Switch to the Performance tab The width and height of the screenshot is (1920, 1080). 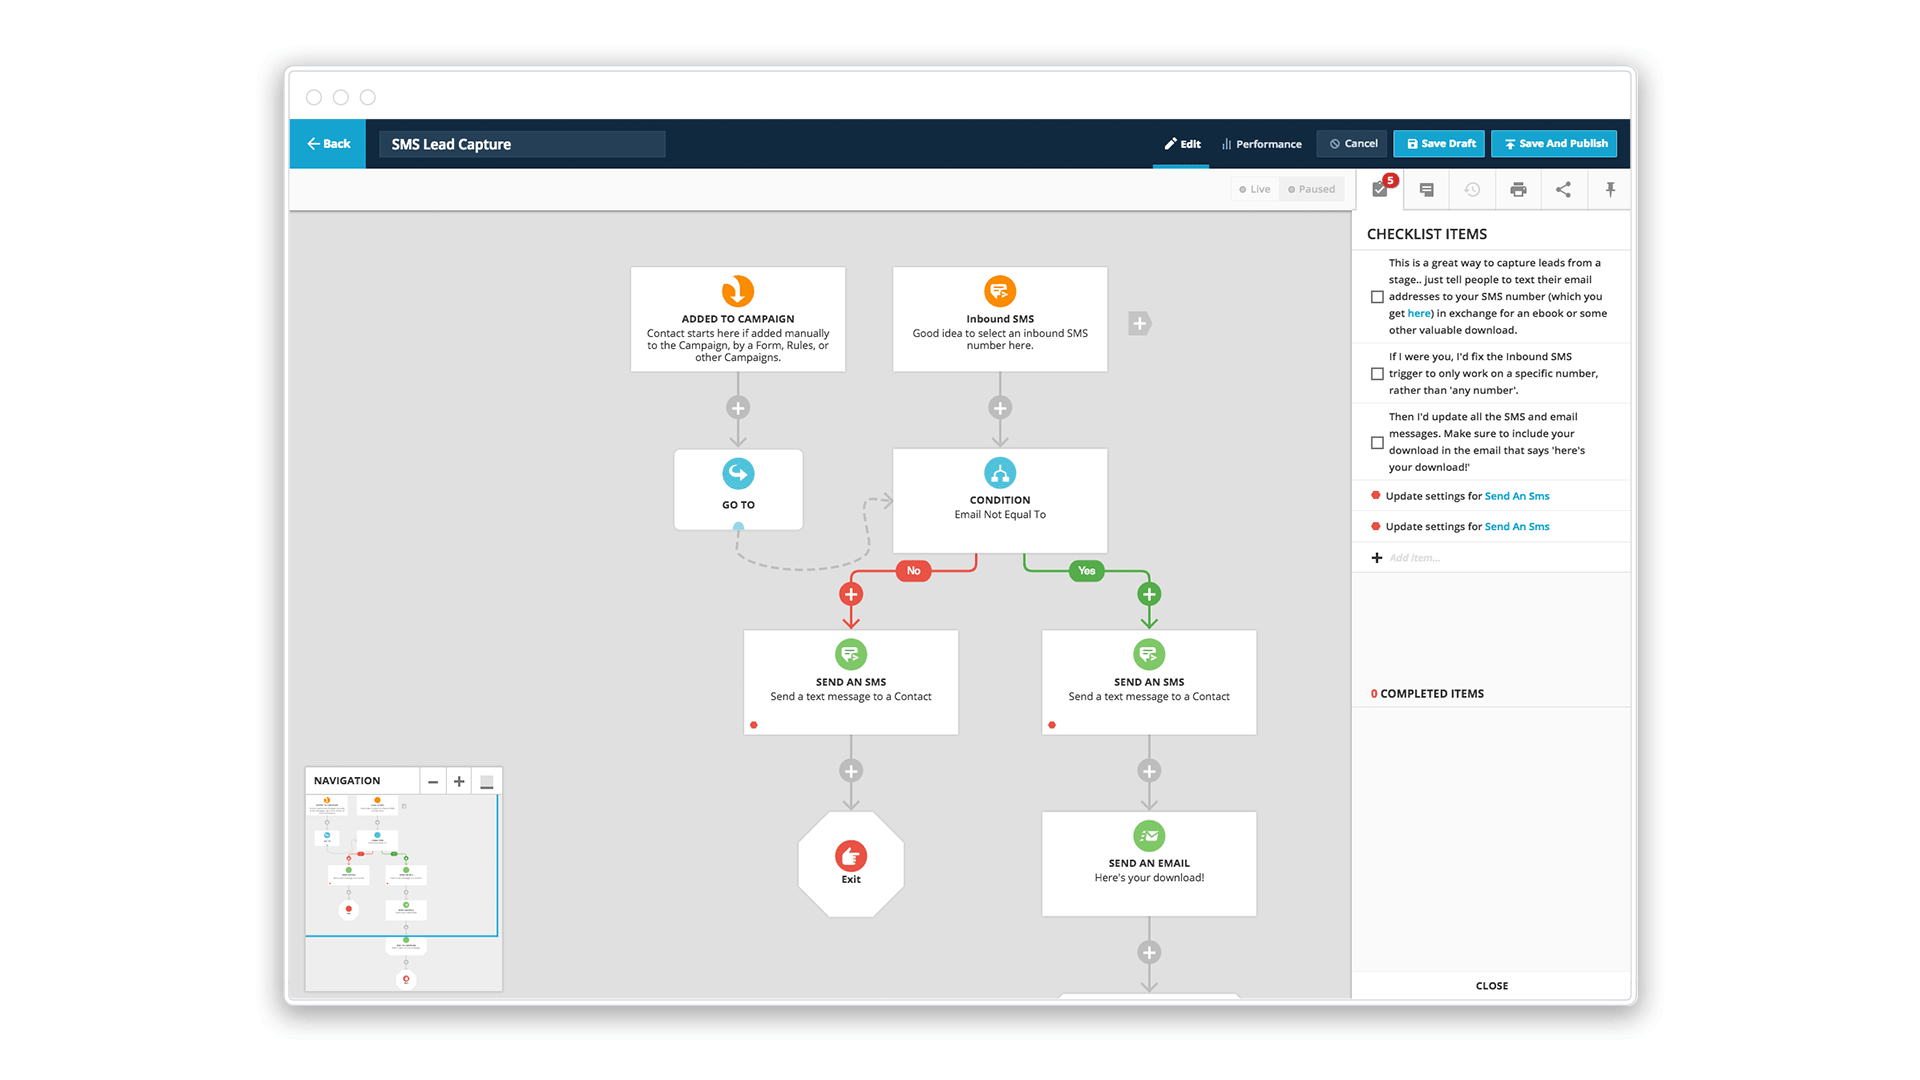point(1262,144)
